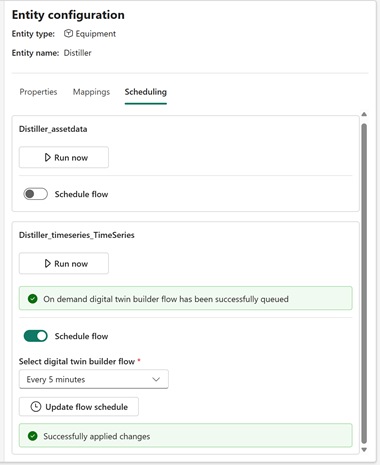Click the Distiller_assetdata heading

click(x=53, y=129)
